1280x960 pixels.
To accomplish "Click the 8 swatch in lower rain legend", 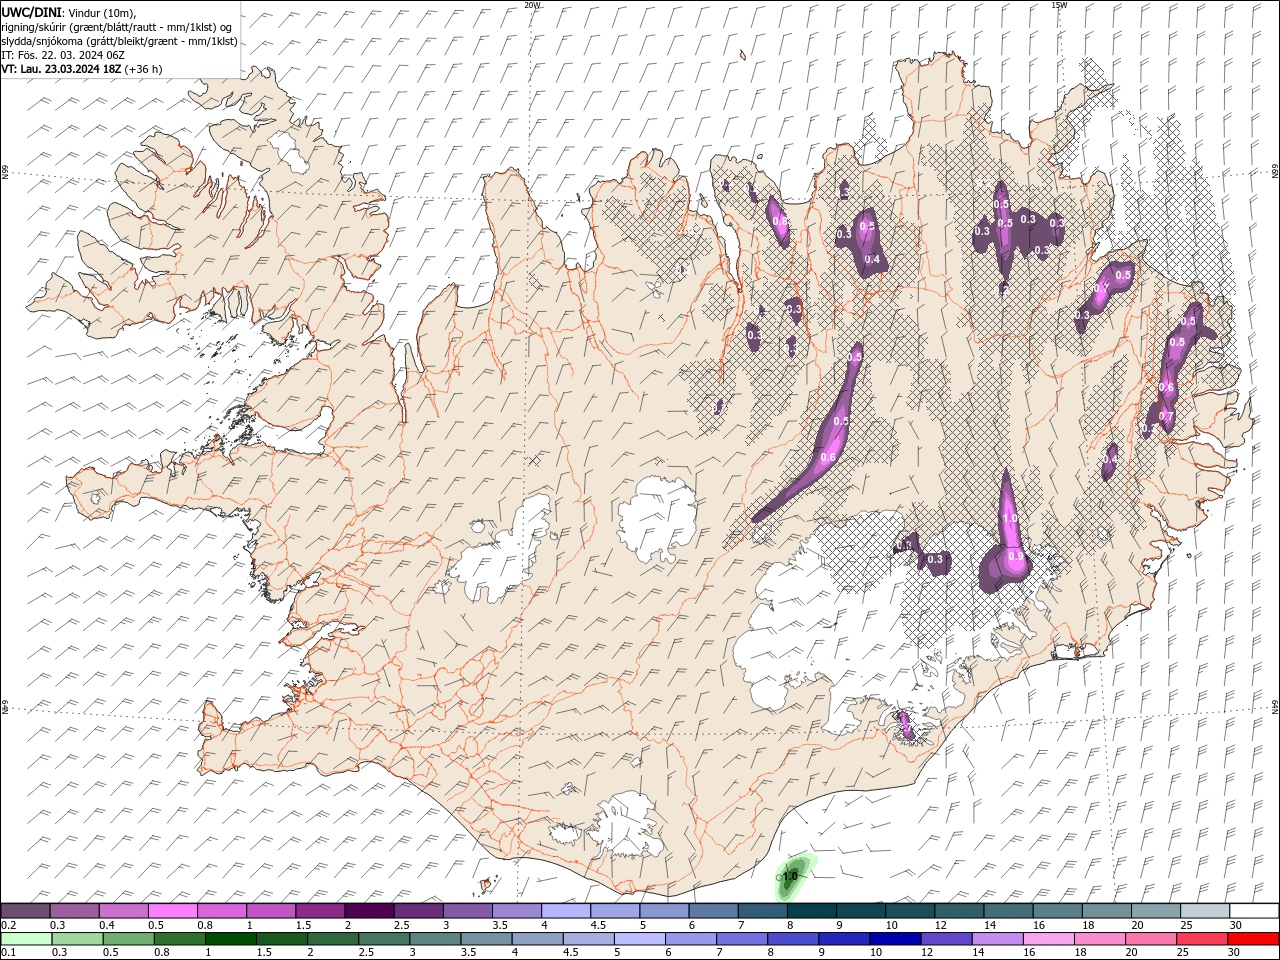I will pos(793,939).
